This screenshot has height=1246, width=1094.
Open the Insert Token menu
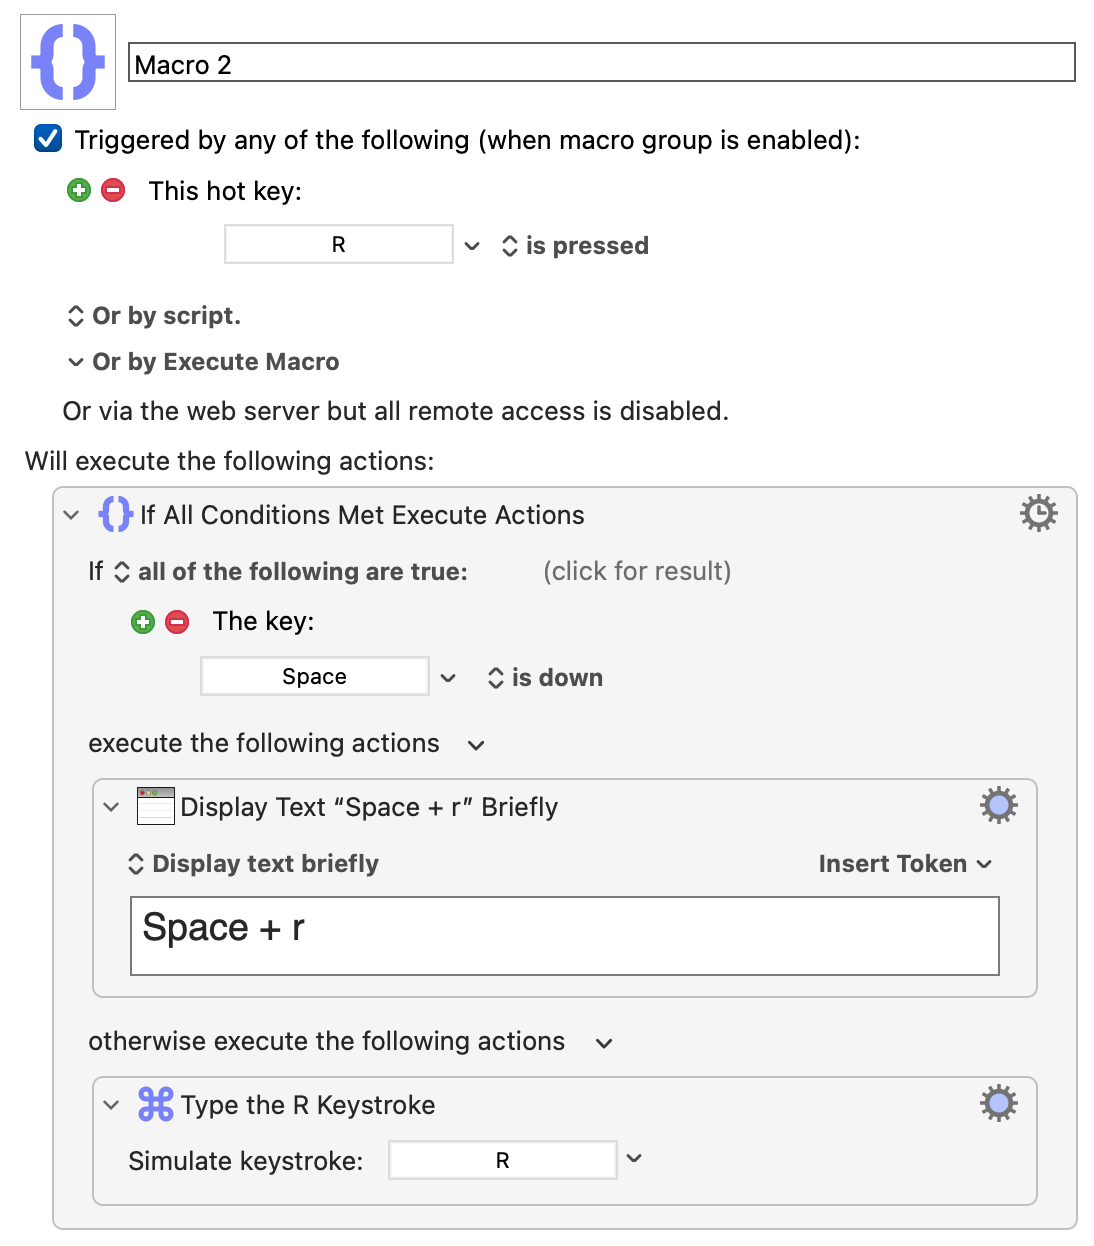pyautogui.click(x=905, y=864)
